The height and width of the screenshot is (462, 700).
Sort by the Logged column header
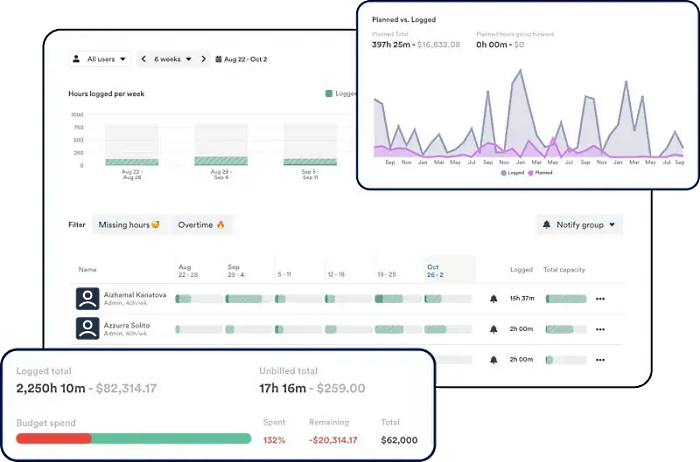click(x=521, y=270)
